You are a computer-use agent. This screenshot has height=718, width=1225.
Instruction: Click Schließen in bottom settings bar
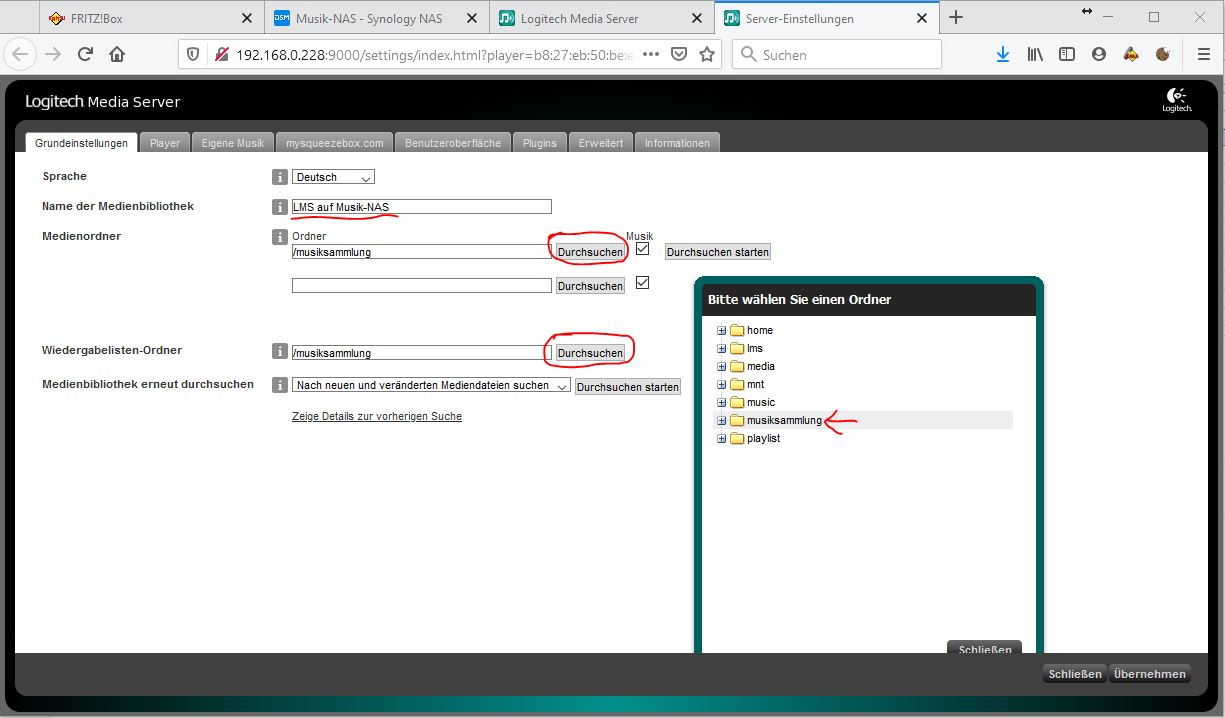click(x=1075, y=674)
